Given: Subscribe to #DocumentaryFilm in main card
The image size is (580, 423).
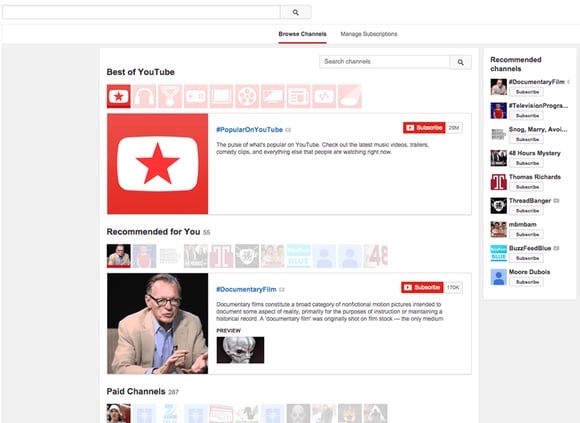Looking at the screenshot, I should tap(422, 287).
